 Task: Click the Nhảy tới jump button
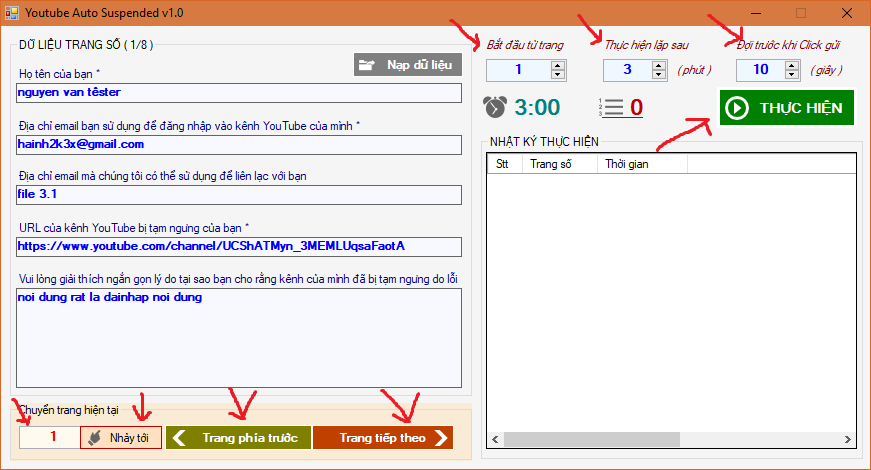tap(121, 437)
